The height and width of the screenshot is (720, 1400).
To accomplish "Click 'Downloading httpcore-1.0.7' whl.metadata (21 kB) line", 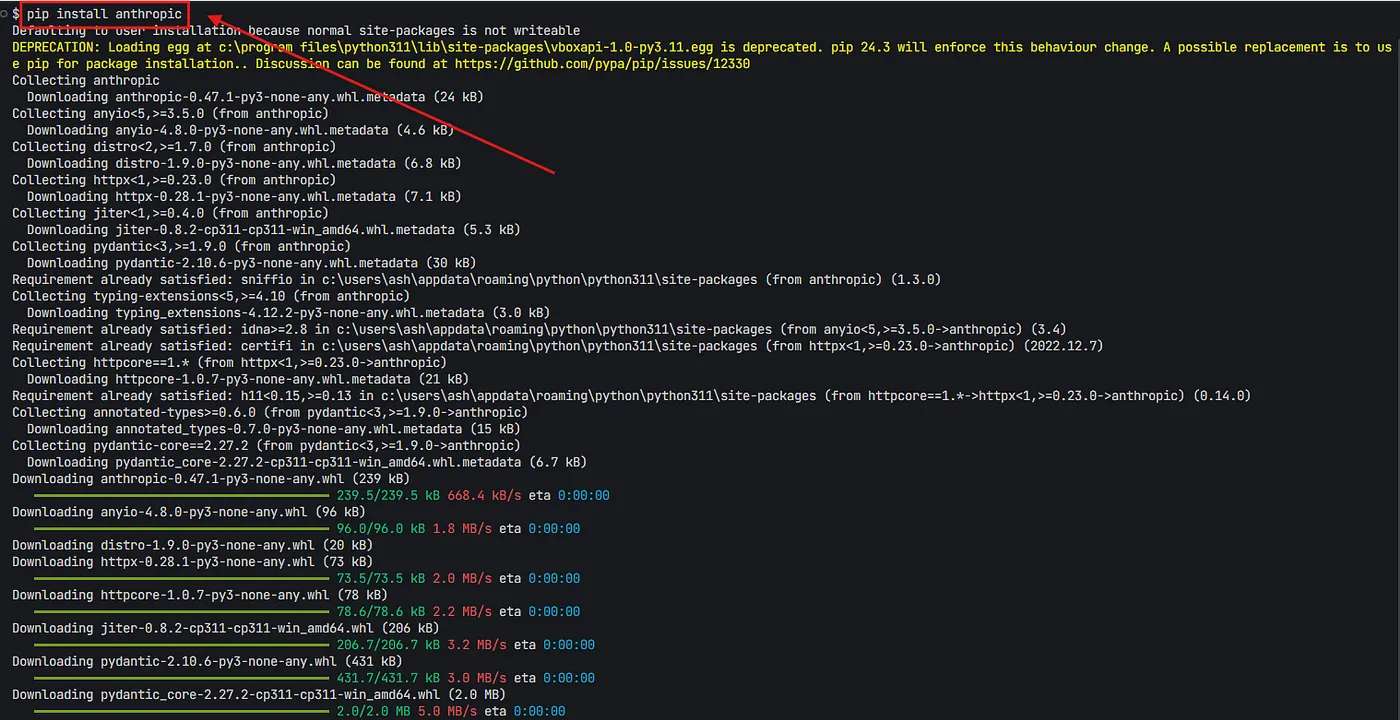I will tap(247, 379).
